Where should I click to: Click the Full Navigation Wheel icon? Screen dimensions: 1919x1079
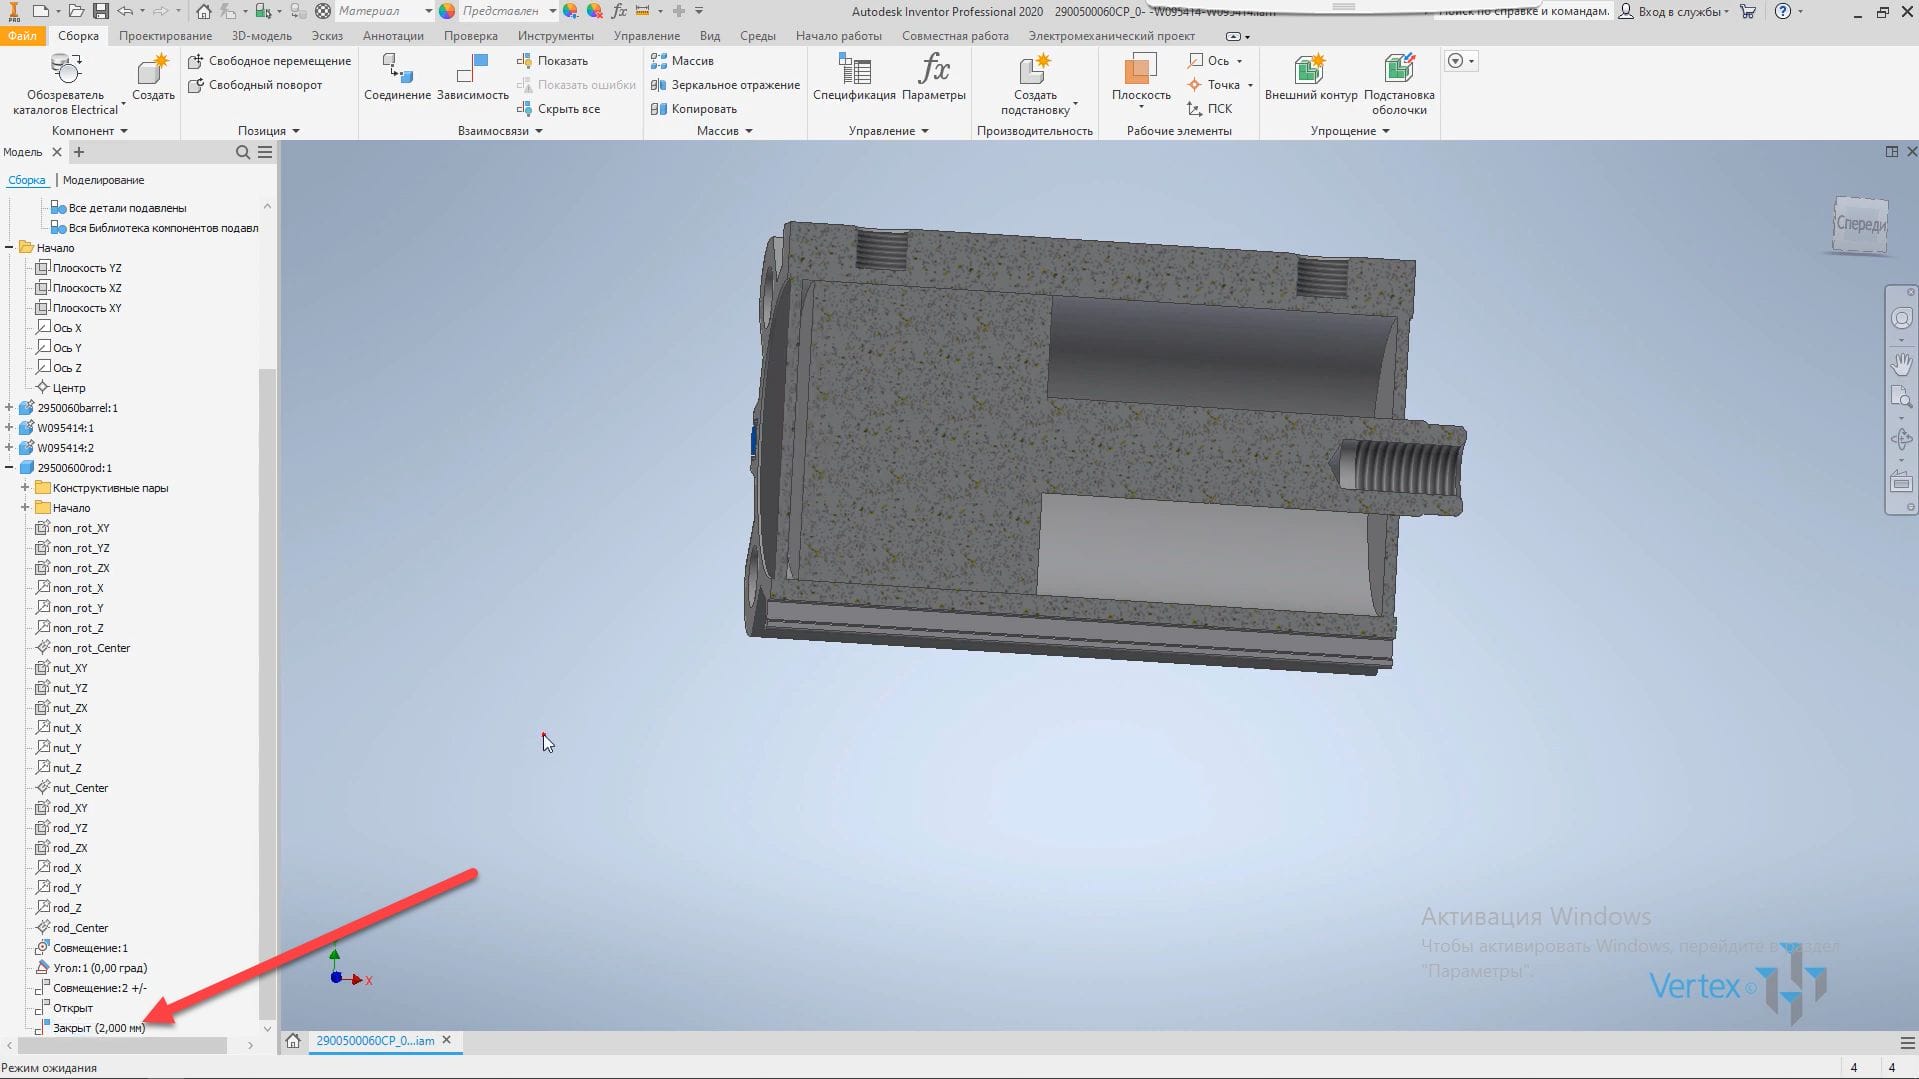click(x=1901, y=318)
